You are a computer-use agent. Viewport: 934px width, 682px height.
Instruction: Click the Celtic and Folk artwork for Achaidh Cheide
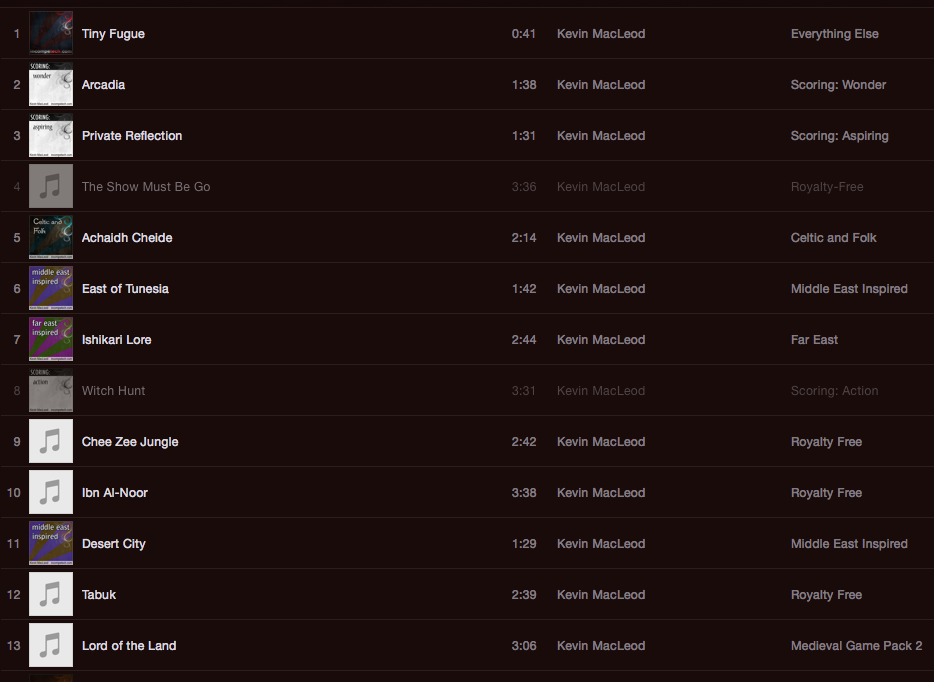click(51, 238)
